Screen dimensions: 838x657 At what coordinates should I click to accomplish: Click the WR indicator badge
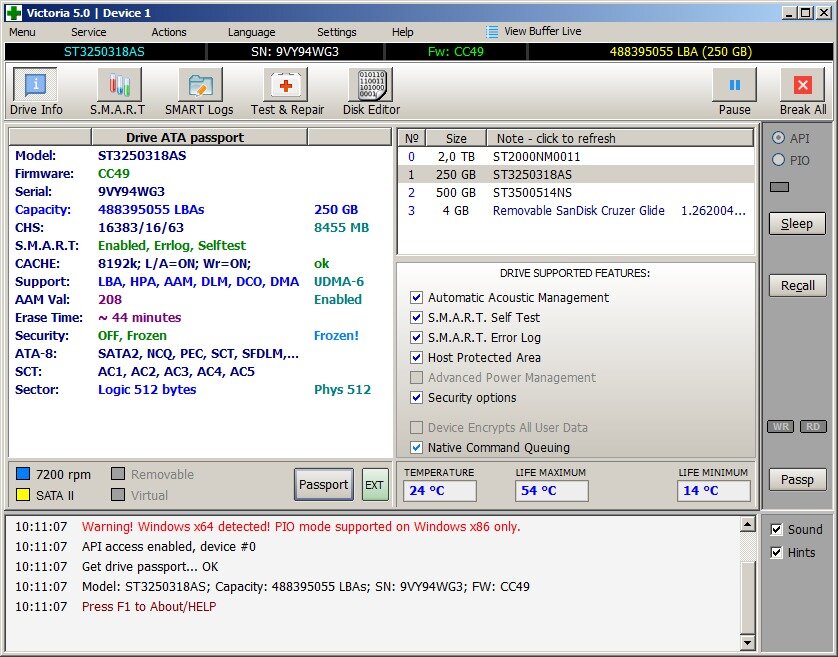(x=780, y=426)
